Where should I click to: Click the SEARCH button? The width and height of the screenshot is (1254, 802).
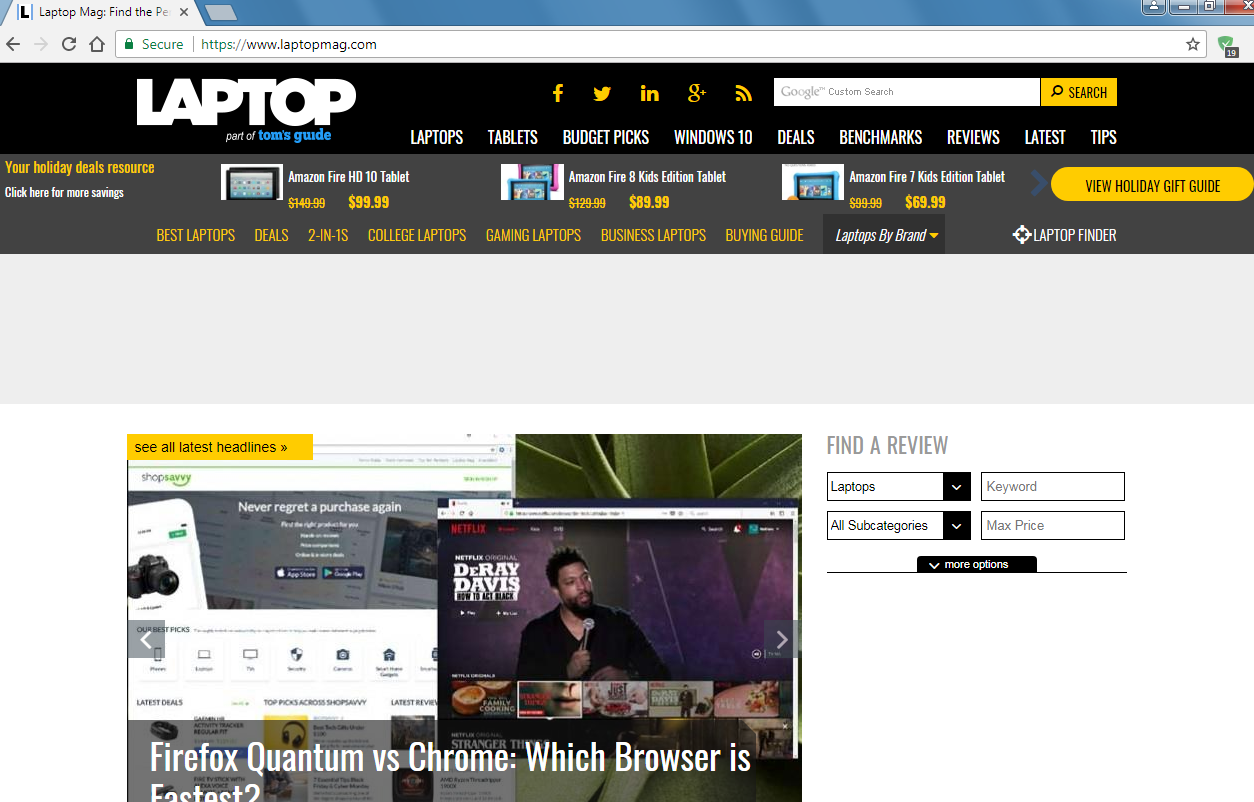click(1079, 92)
